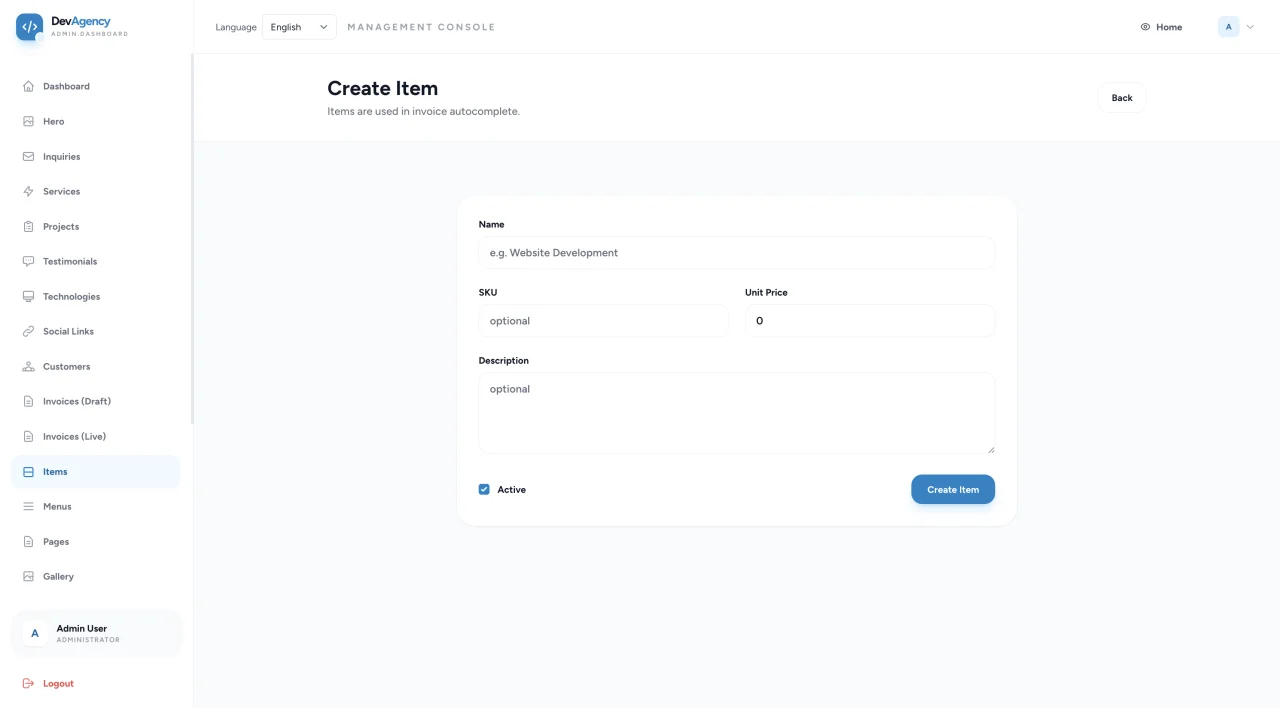Click "Items are used in invoice autocomplete." text

423,111
